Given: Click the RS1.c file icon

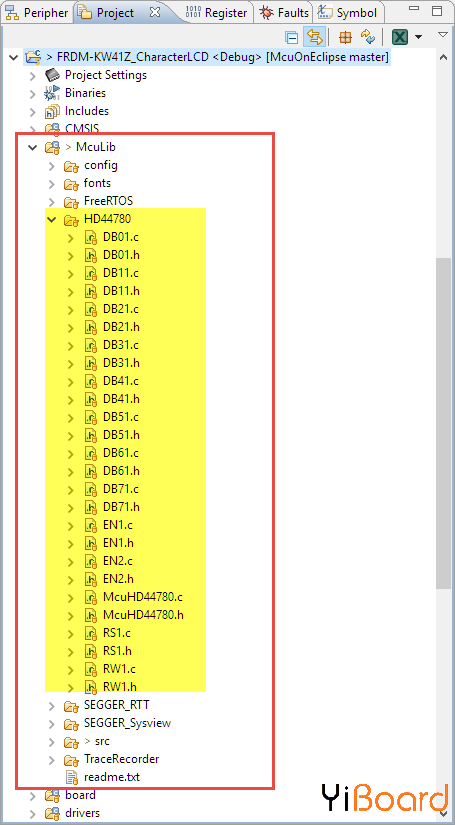Looking at the screenshot, I should pos(90,633).
